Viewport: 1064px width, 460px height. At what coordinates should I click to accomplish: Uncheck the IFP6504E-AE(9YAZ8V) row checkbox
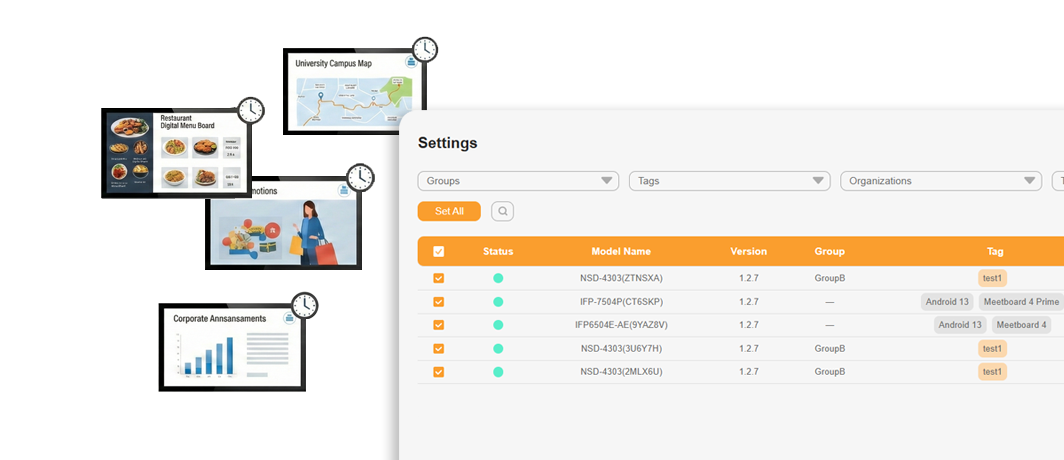coord(438,325)
